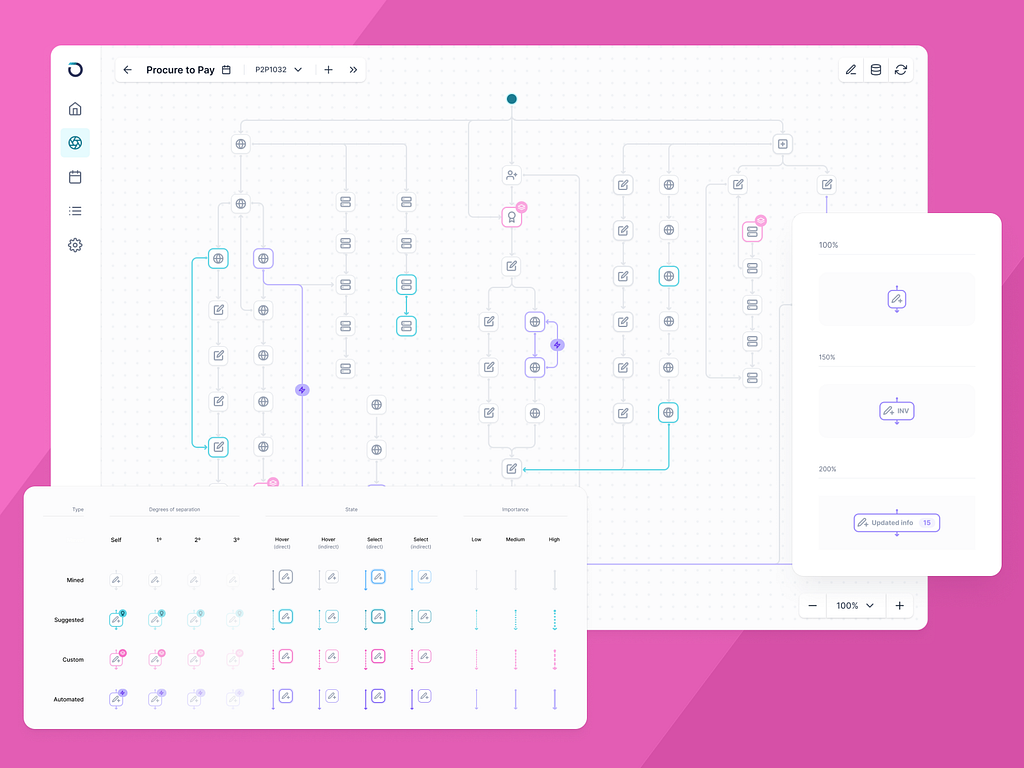This screenshot has width=1024, height=768.
Task: Click the pencil edit icon in the top-right toolbar
Action: (x=850, y=70)
